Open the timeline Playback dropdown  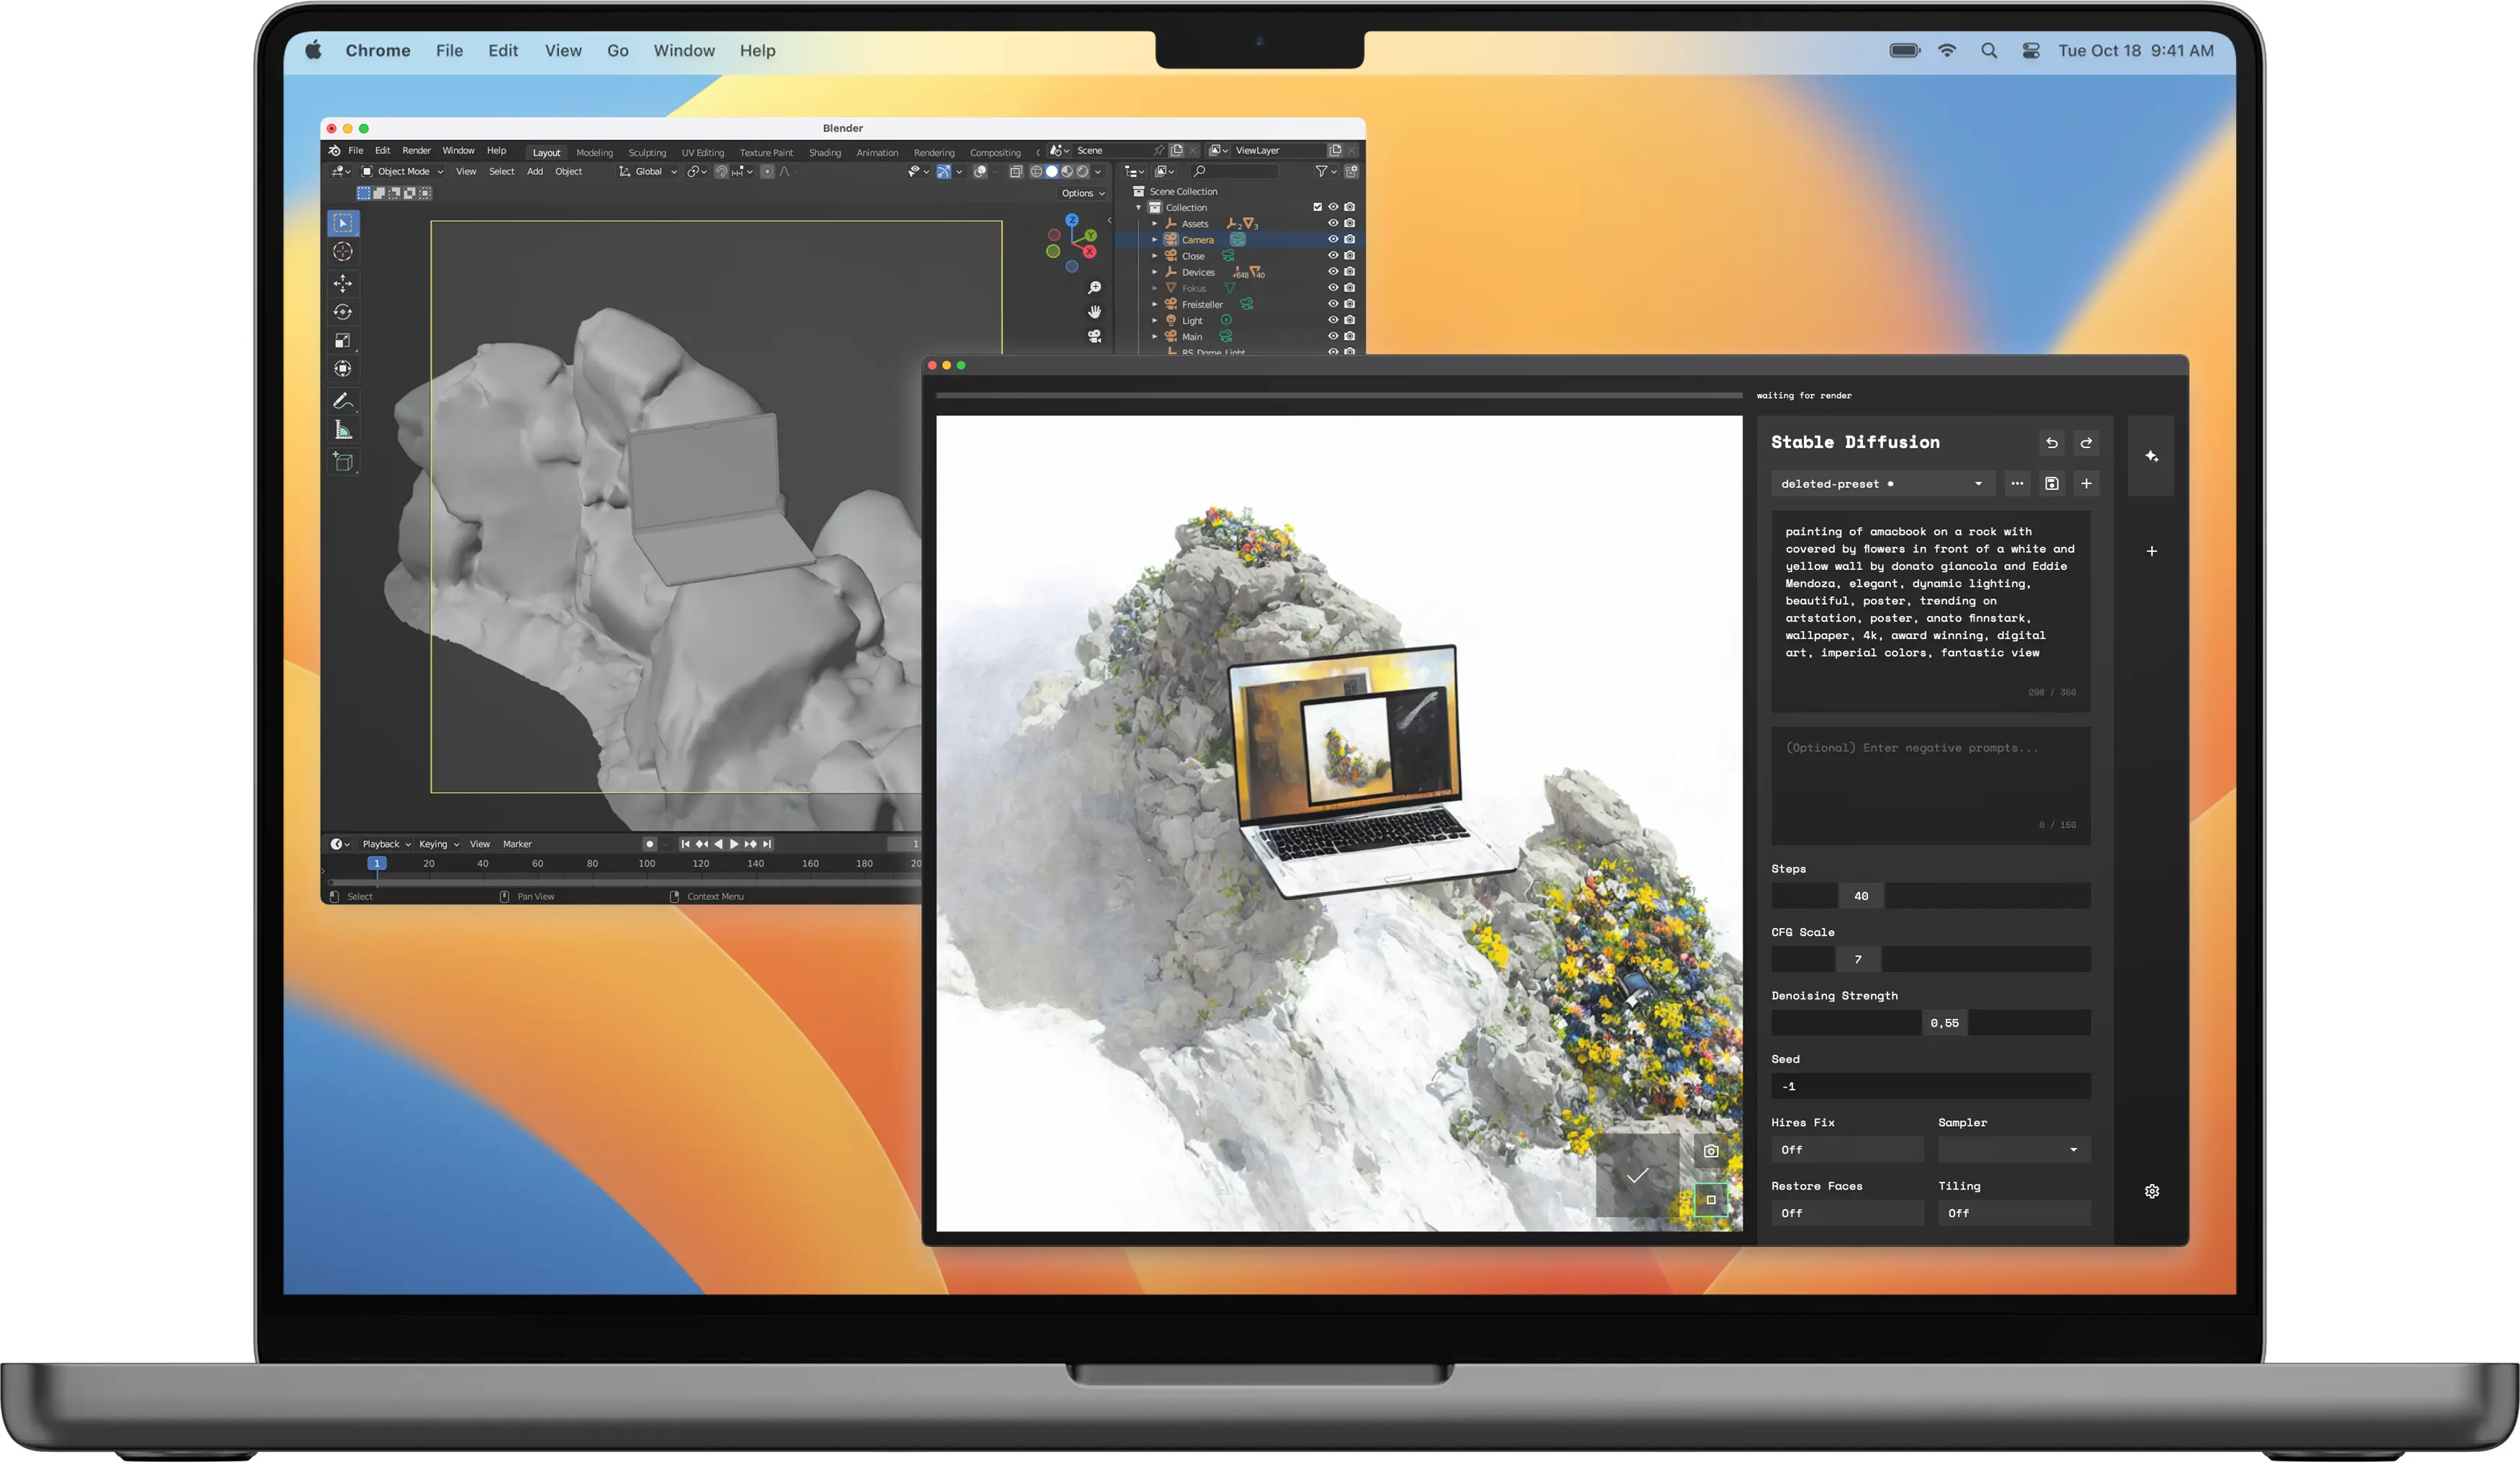386,844
